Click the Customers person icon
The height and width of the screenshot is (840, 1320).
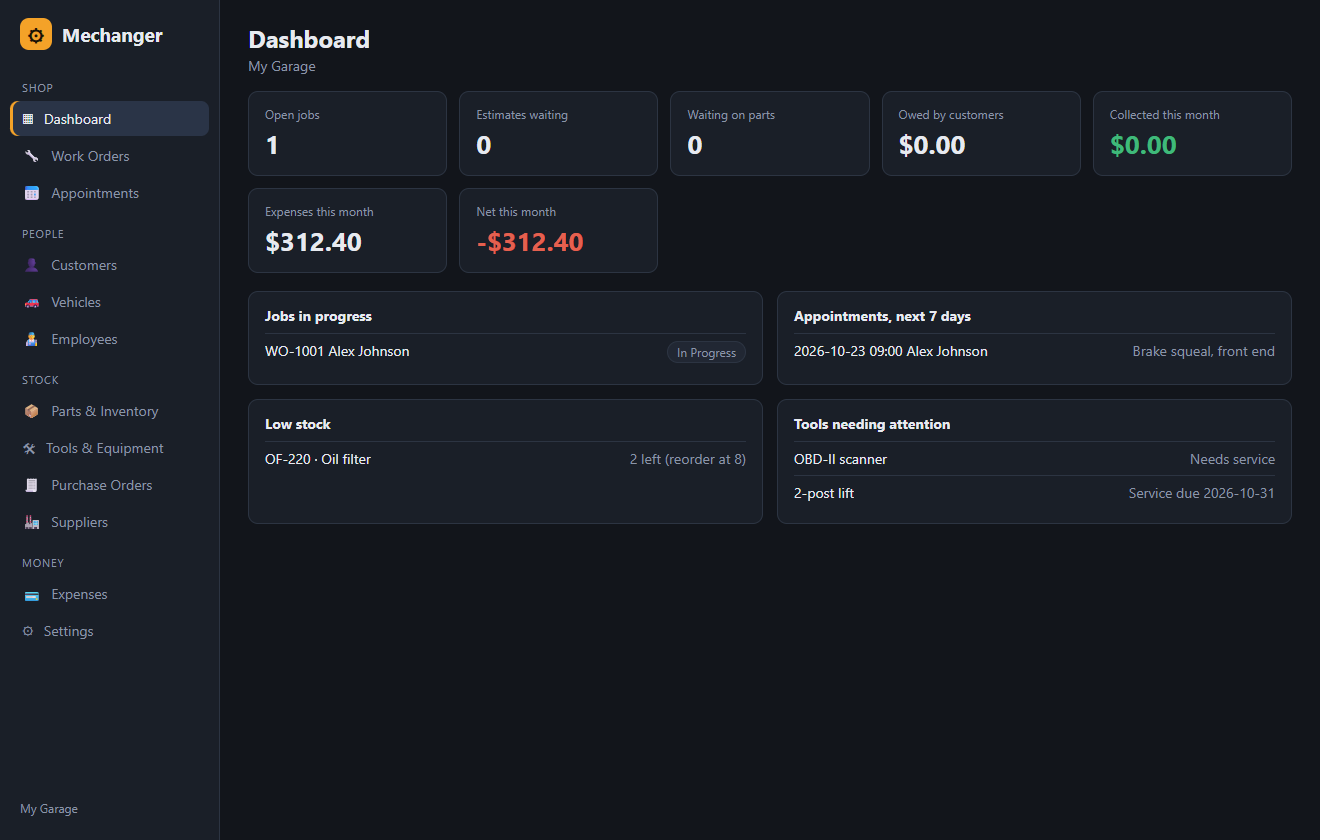coord(31,265)
